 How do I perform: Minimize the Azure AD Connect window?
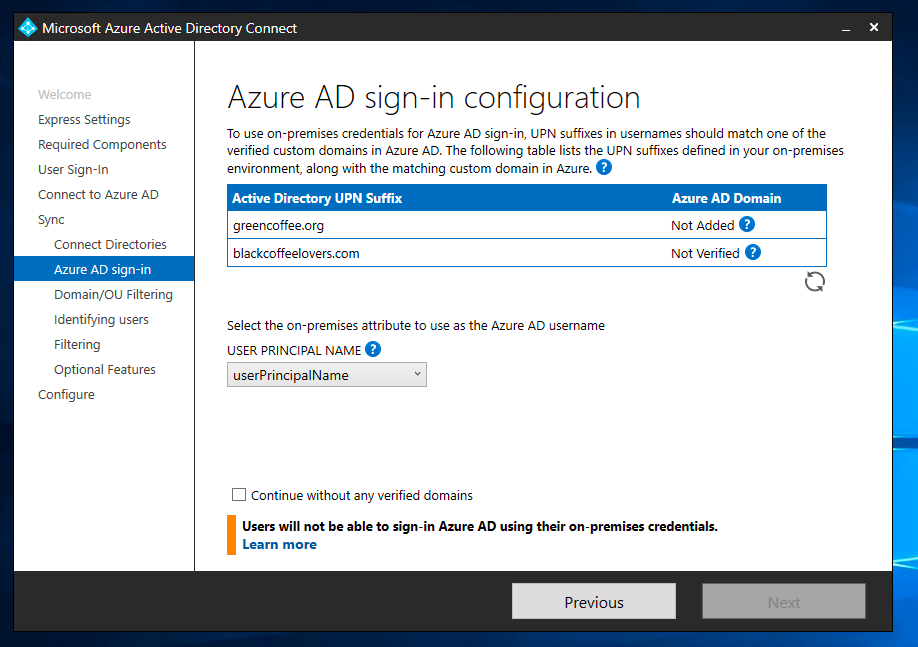click(x=845, y=28)
